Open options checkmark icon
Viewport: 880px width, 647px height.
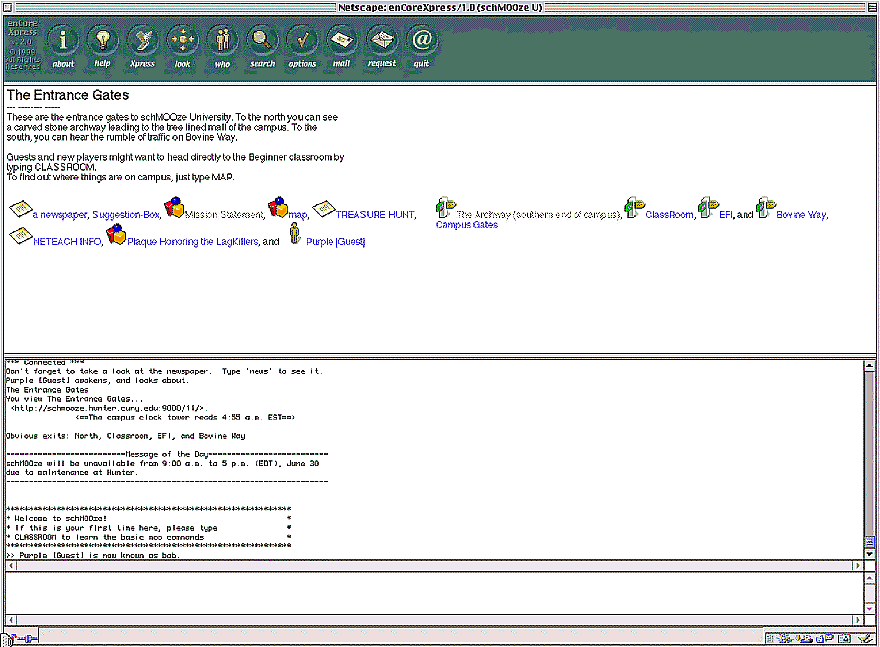tap(302, 41)
